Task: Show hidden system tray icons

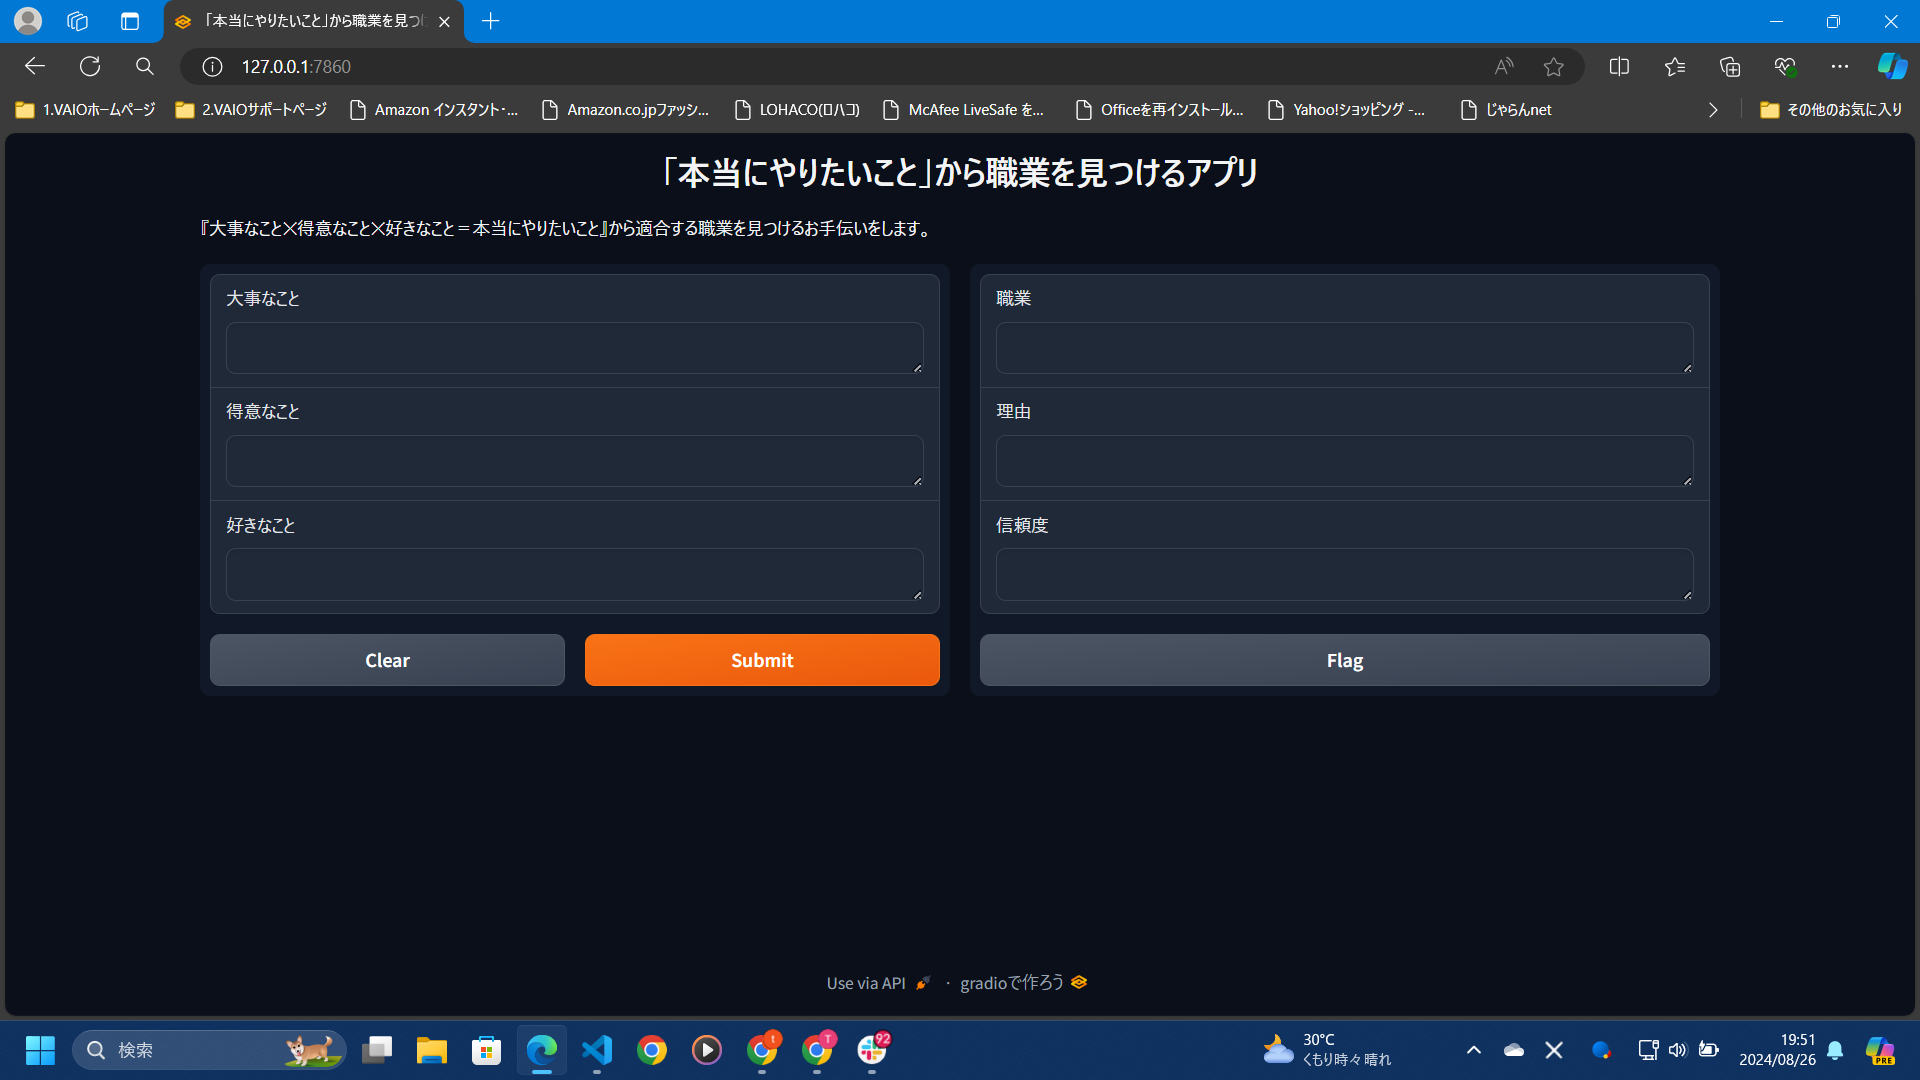Action: coord(1473,1050)
